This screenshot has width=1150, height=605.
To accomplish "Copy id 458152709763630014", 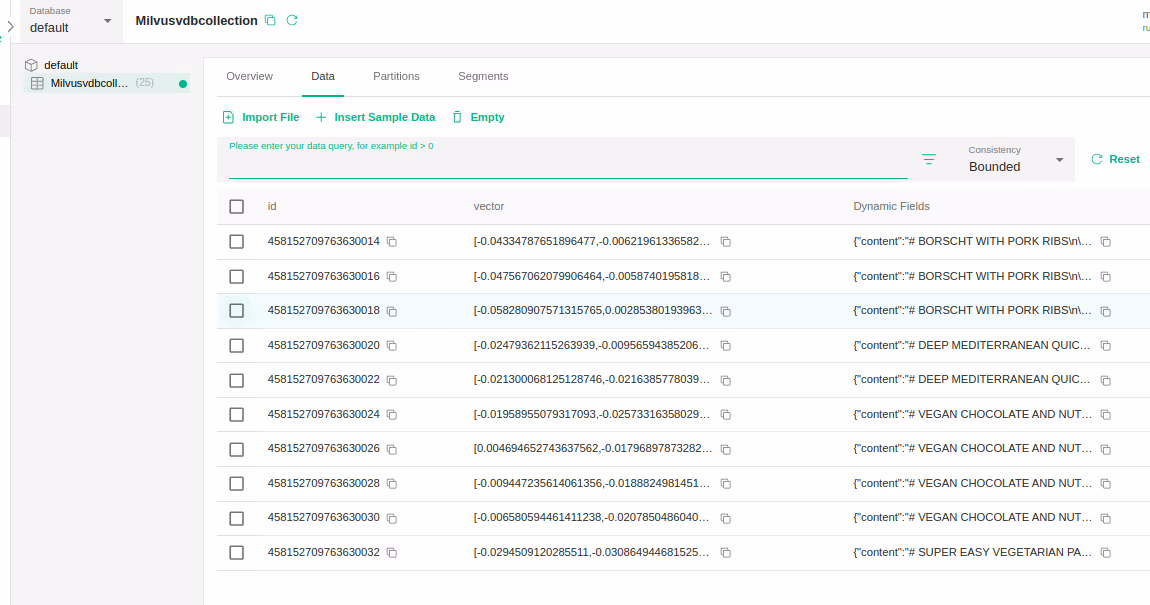I will click(x=392, y=242).
